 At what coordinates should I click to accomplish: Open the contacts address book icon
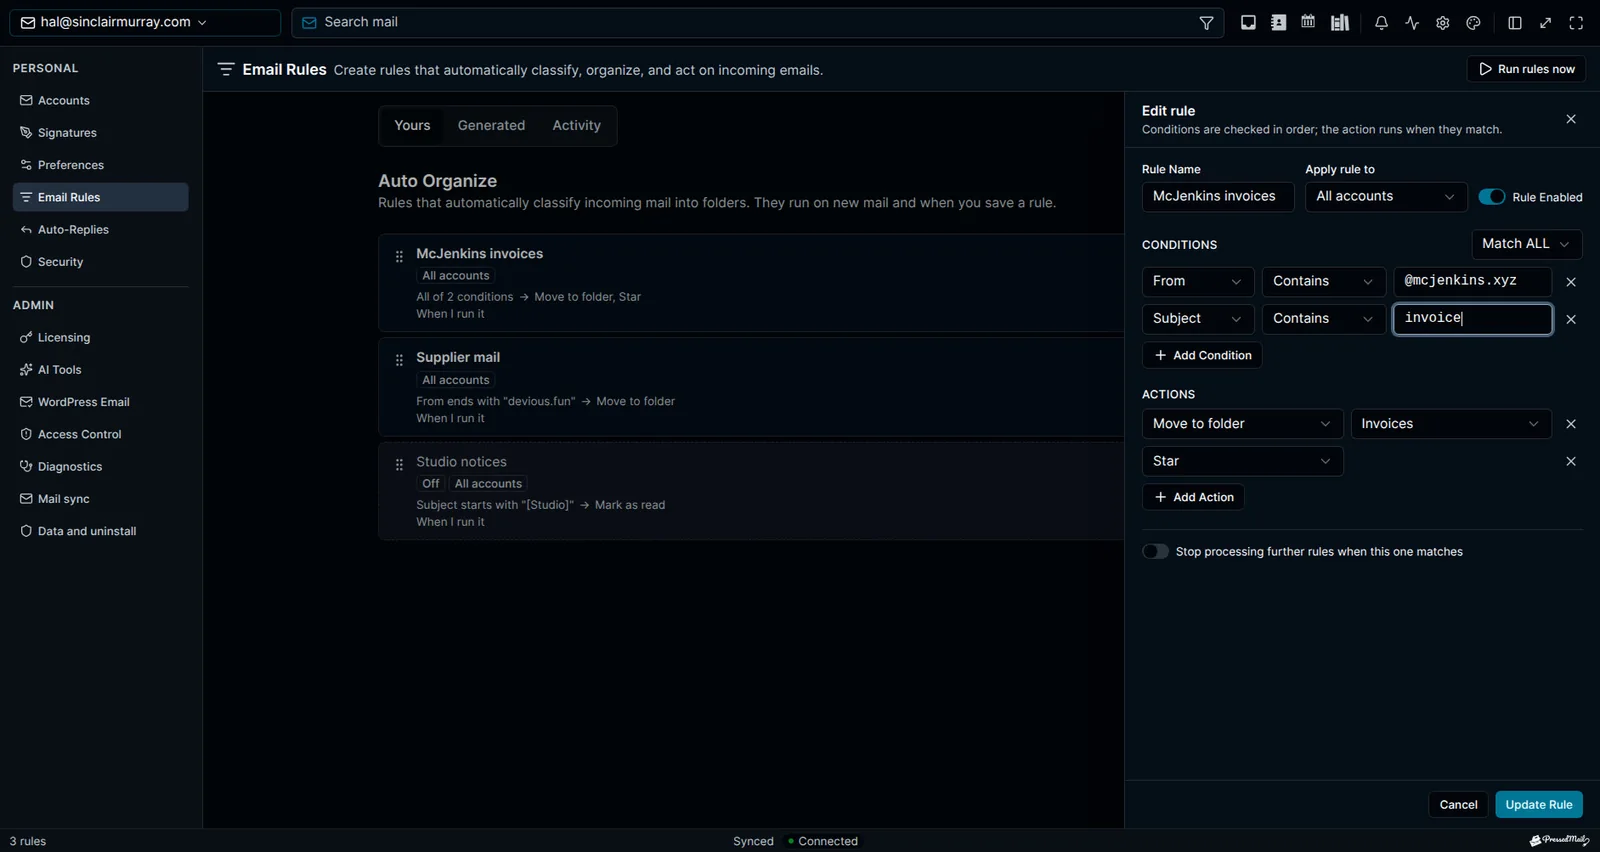[1278, 22]
